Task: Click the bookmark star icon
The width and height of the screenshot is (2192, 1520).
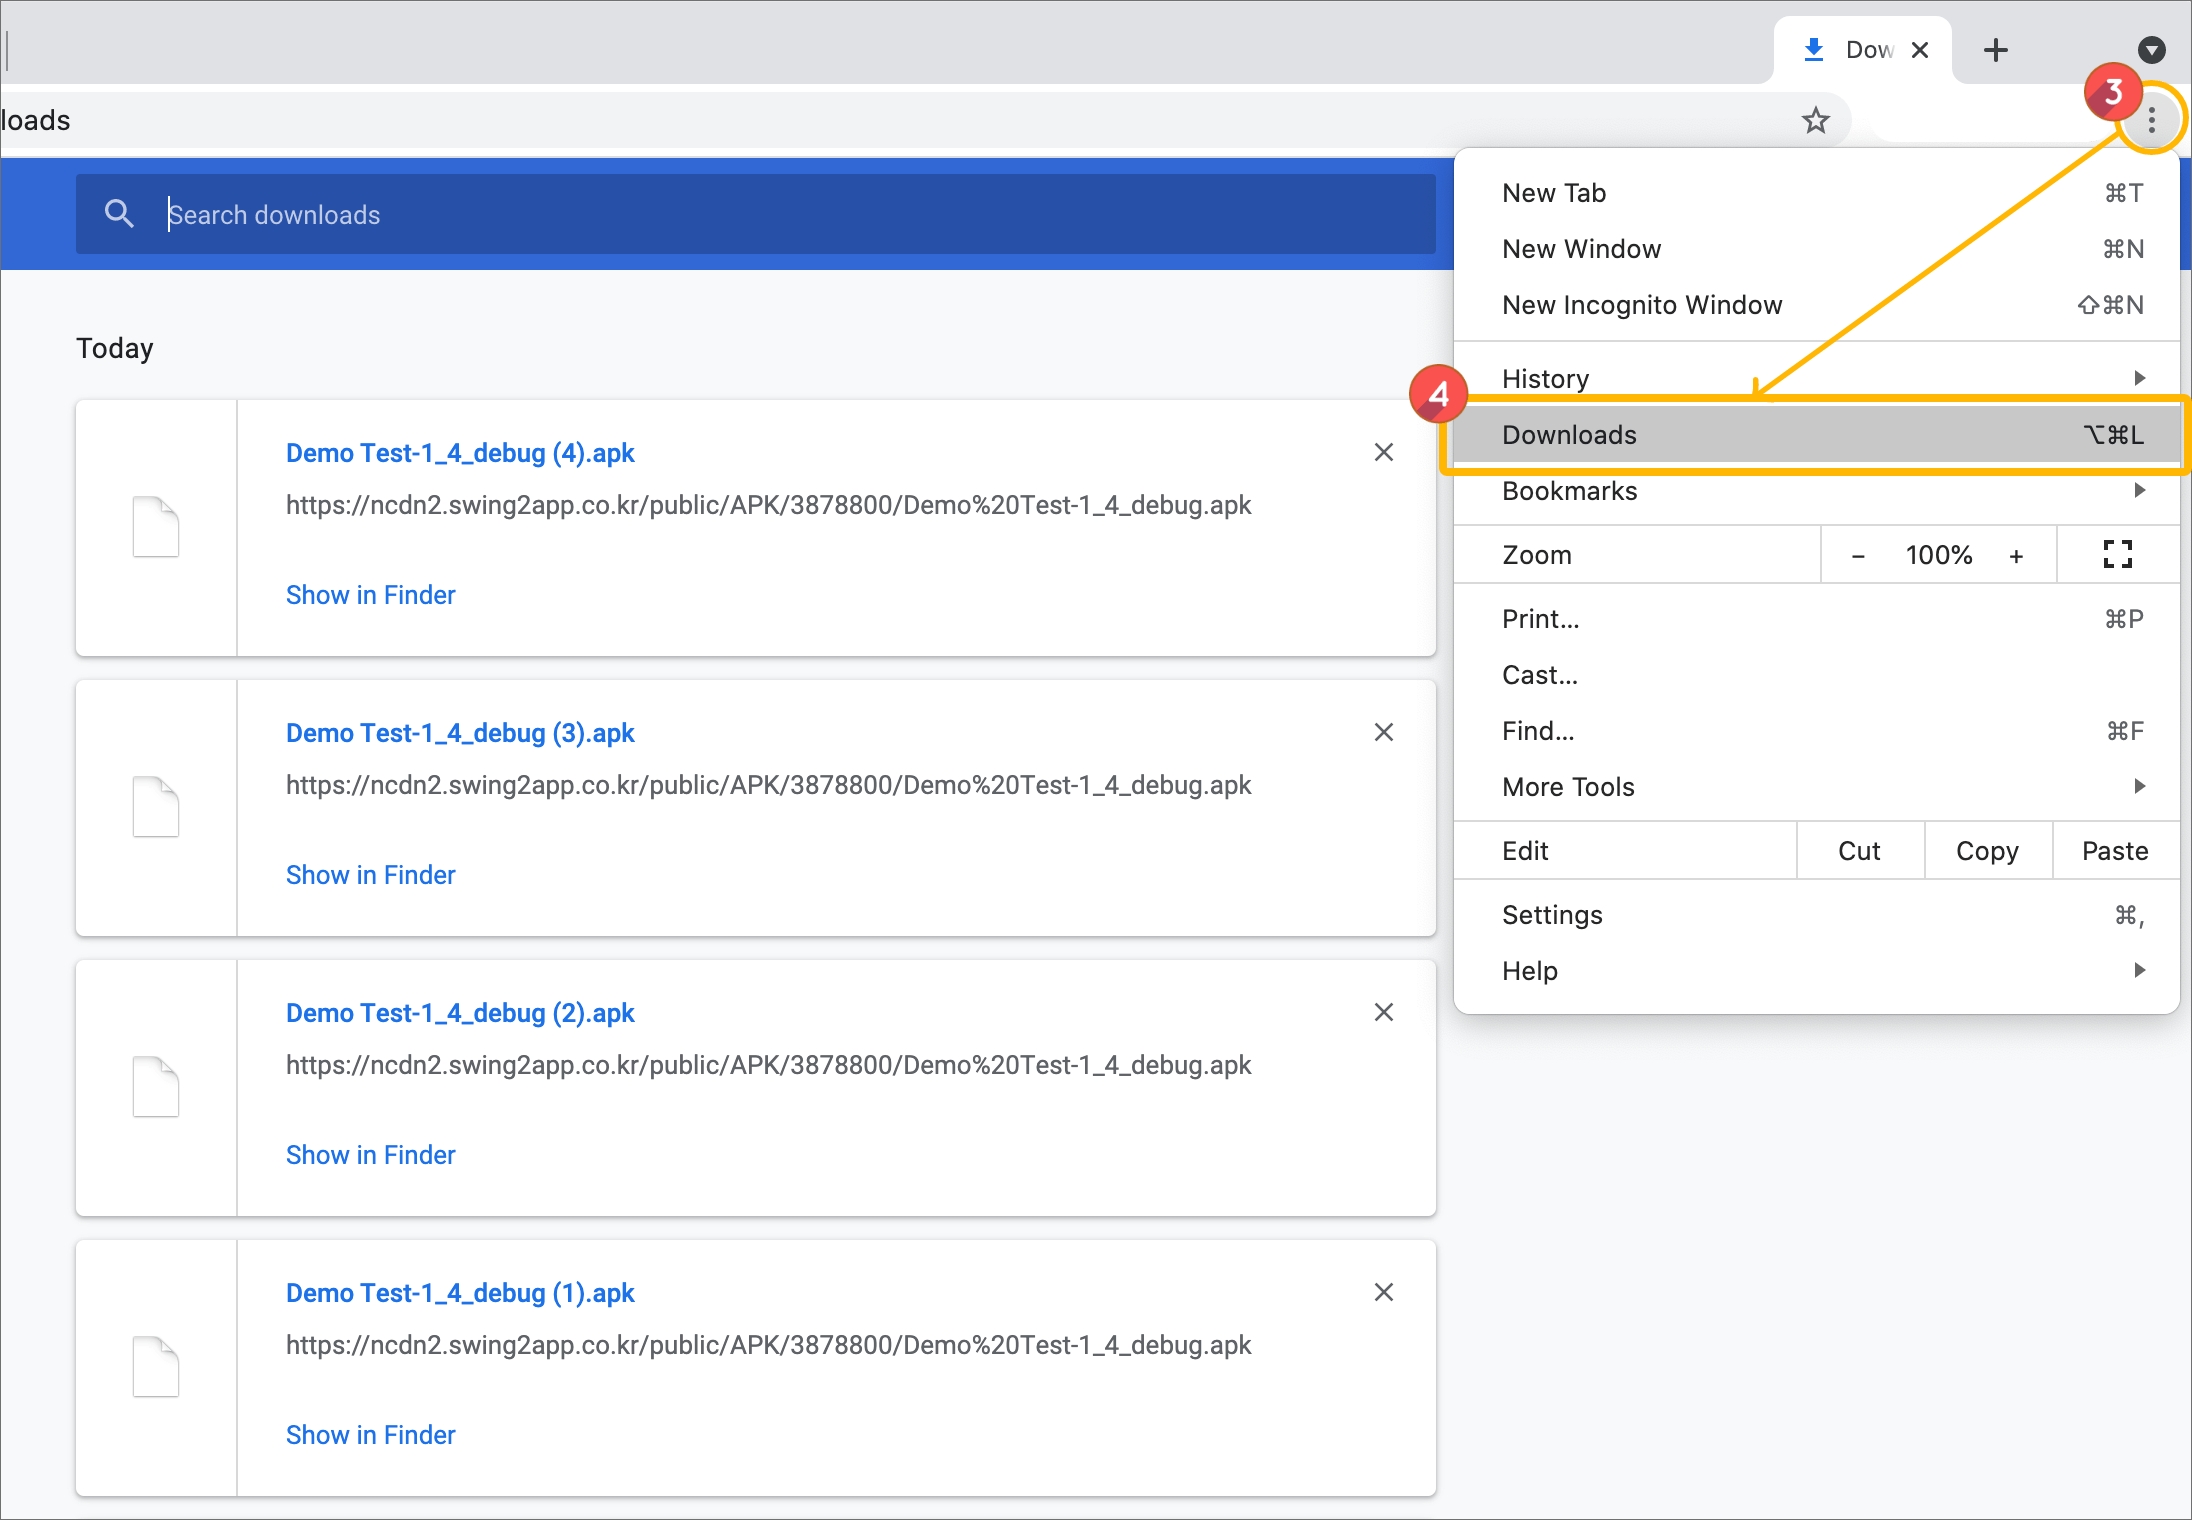Action: pos(1815,121)
